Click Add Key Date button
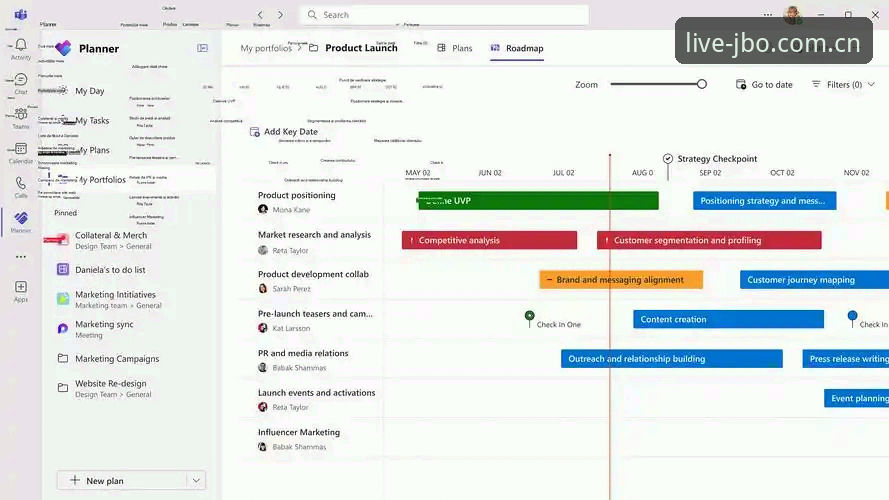Viewport: 889px width, 500px height. [x=284, y=132]
